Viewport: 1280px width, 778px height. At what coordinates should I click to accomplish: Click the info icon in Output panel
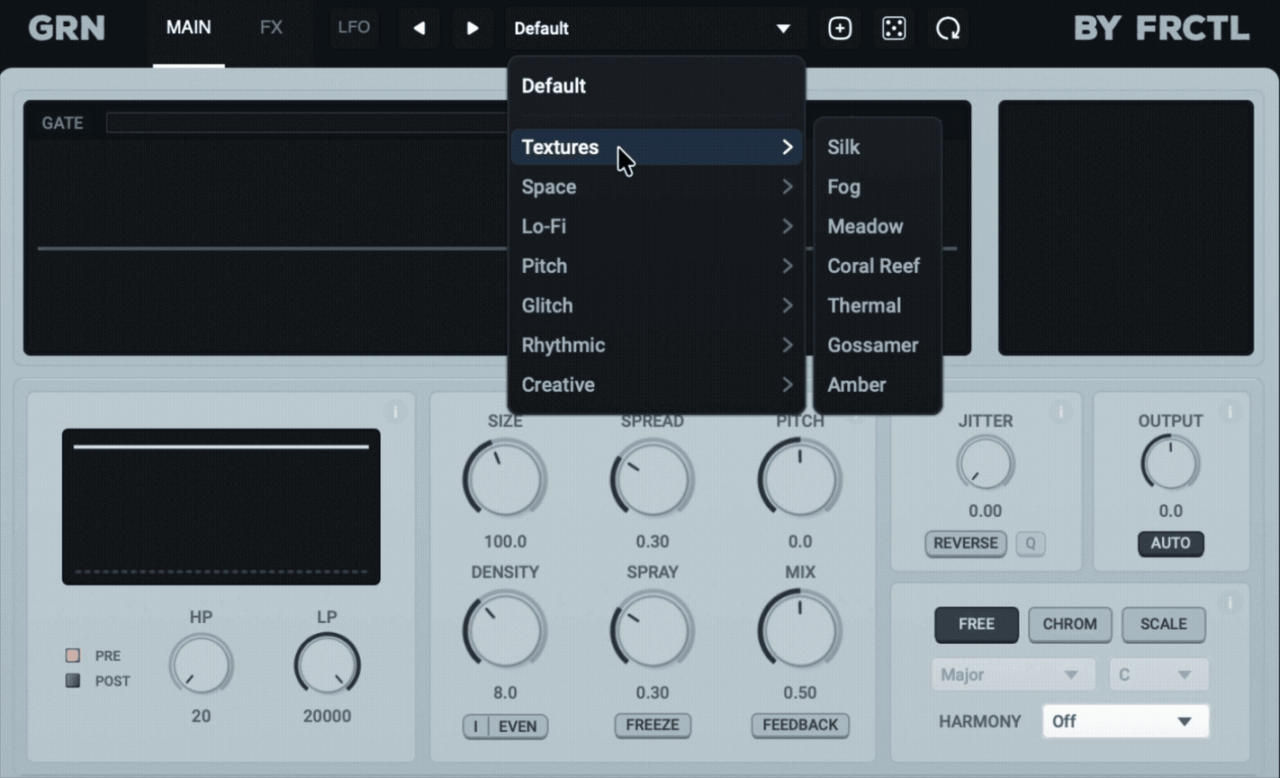click(1230, 411)
